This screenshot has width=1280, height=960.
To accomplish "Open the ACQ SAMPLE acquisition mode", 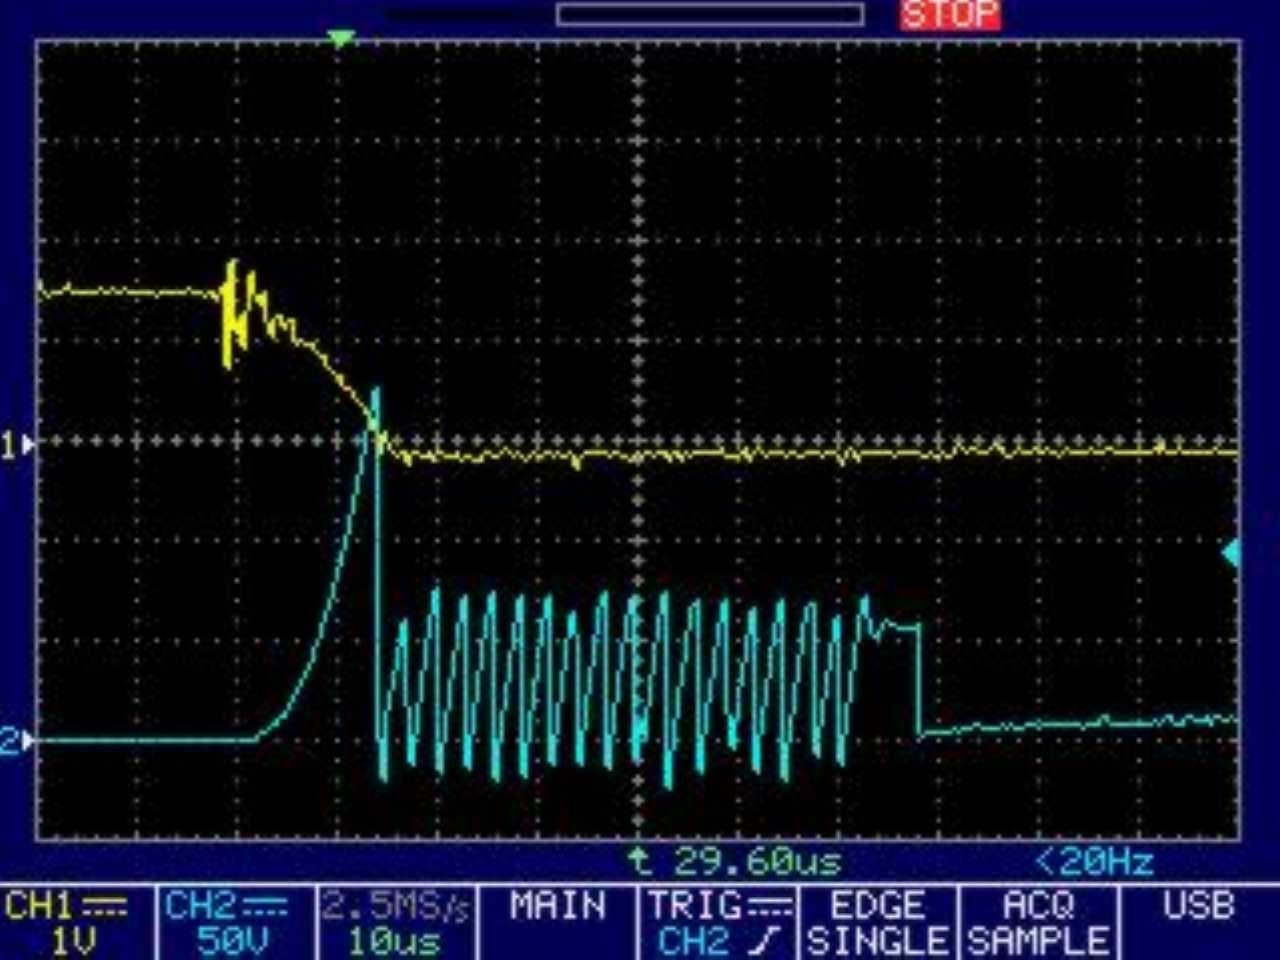I will [x=1038, y=922].
